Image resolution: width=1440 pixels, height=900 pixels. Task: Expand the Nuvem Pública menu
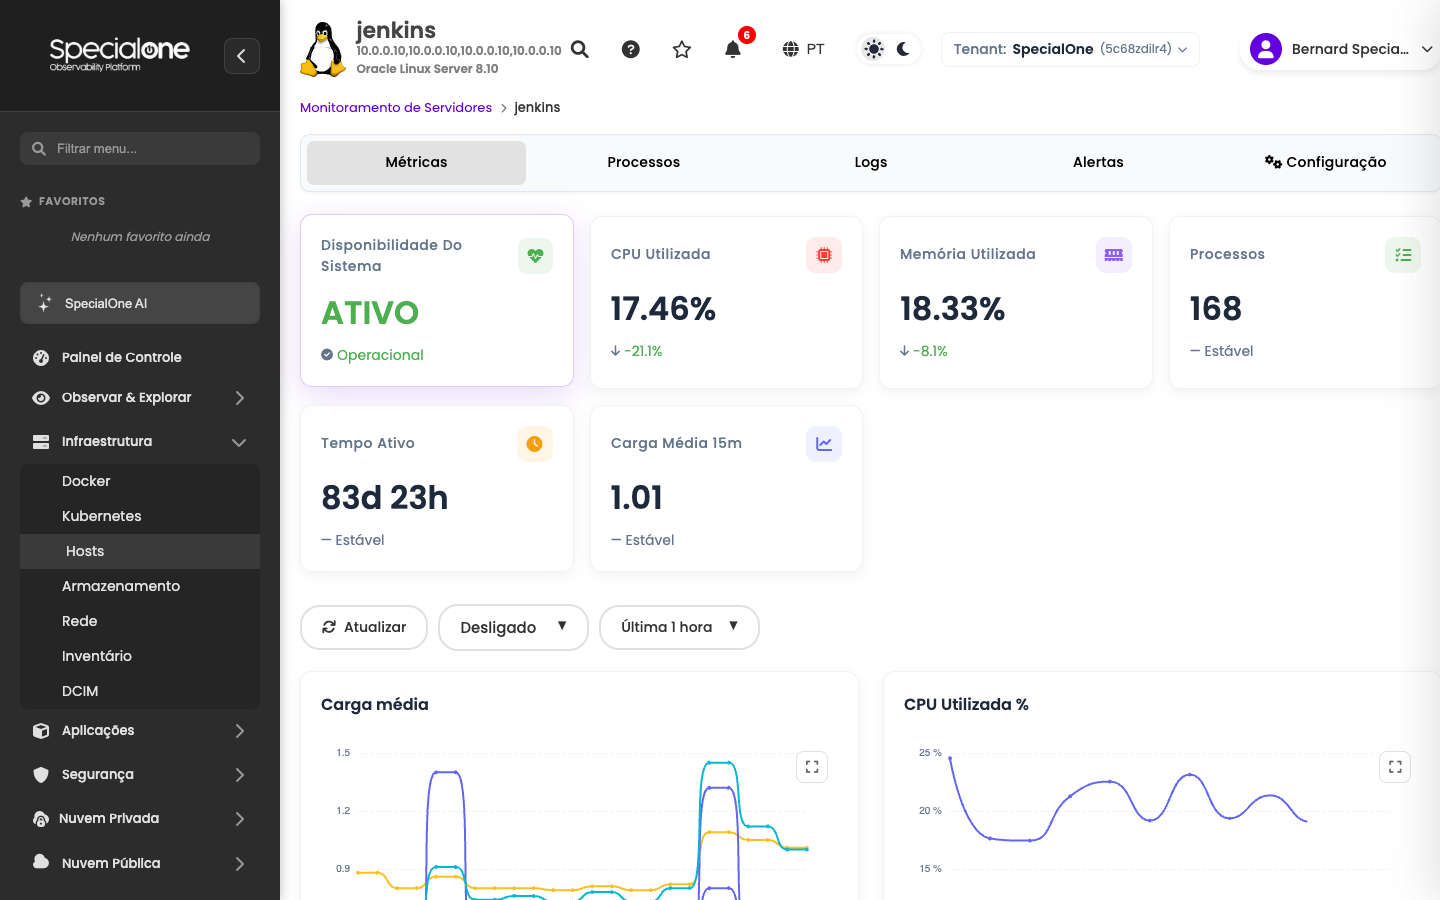click(x=140, y=863)
